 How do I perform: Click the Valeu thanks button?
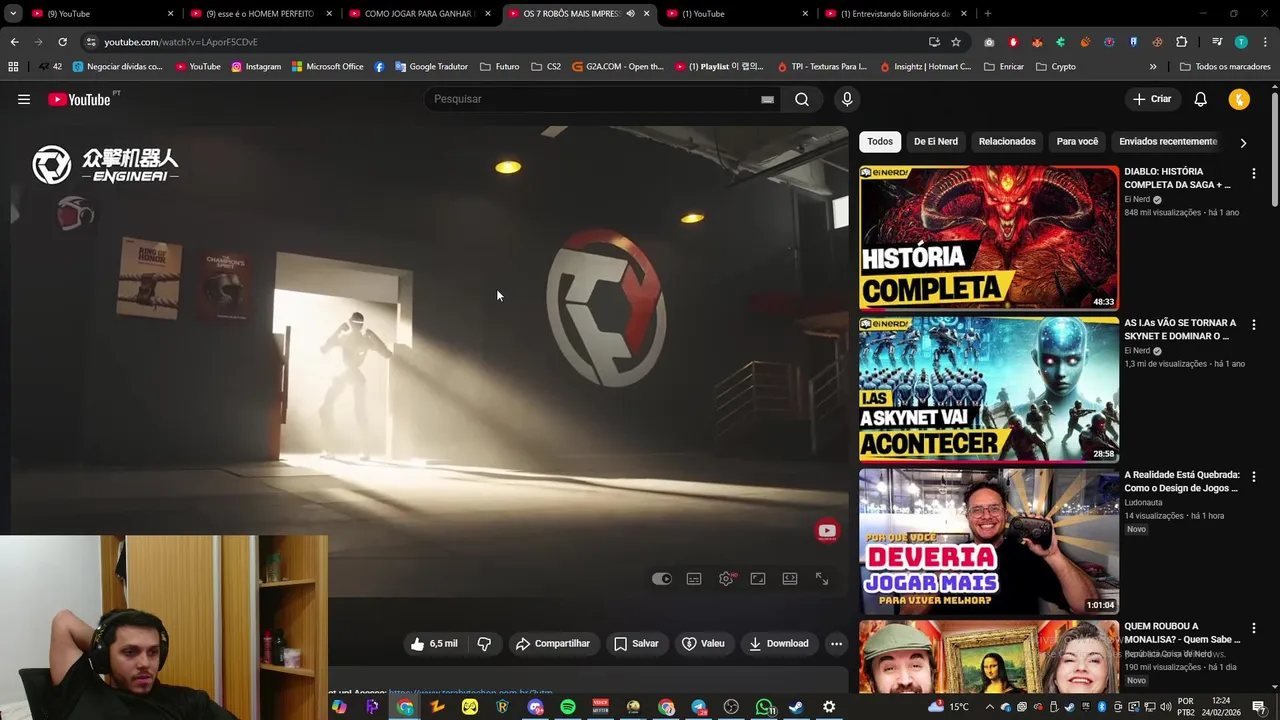[703, 644]
